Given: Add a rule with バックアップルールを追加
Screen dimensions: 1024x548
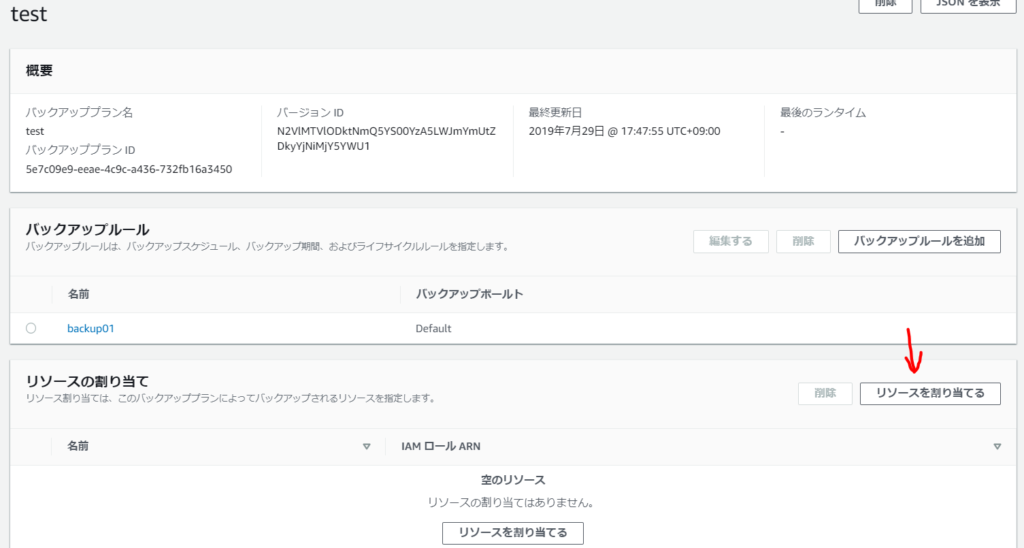Looking at the screenshot, I should click(x=918, y=241).
